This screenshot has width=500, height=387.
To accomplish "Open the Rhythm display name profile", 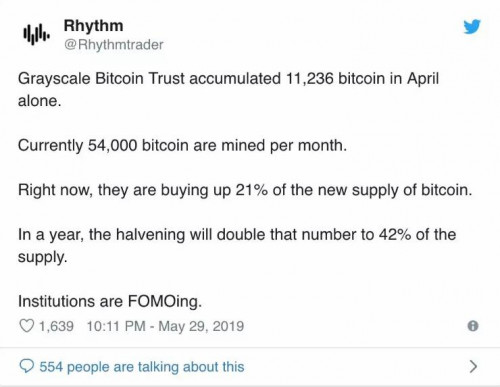I will tap(93, 26).
